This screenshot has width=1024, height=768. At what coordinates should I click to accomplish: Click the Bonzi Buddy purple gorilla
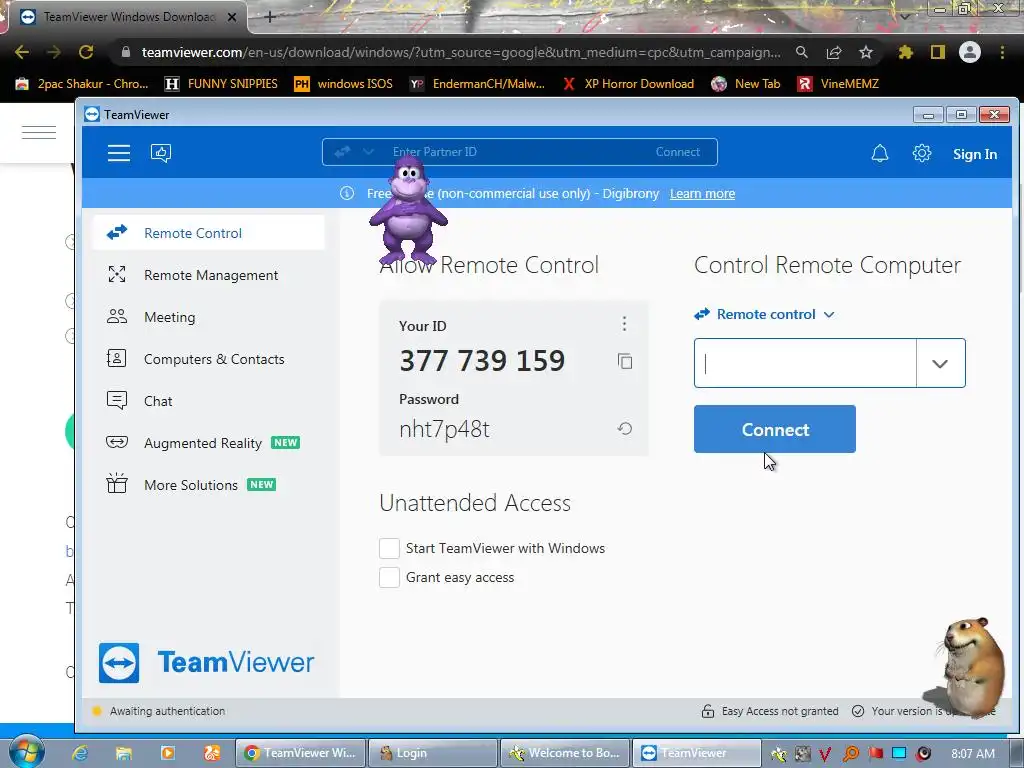click(x=408, y=210)
